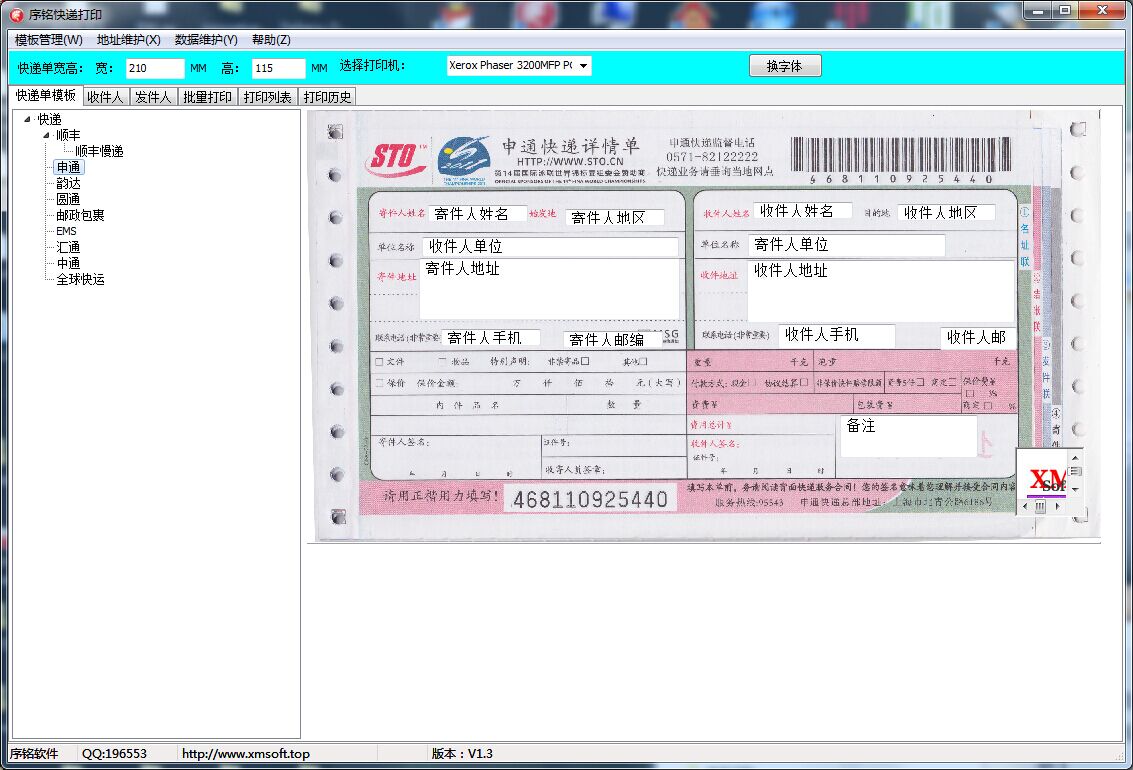Select the 寄件人单位 field on the waybill
Image resolution: width=1133 pixels, height=770 pixels.
tap(846, 245)
